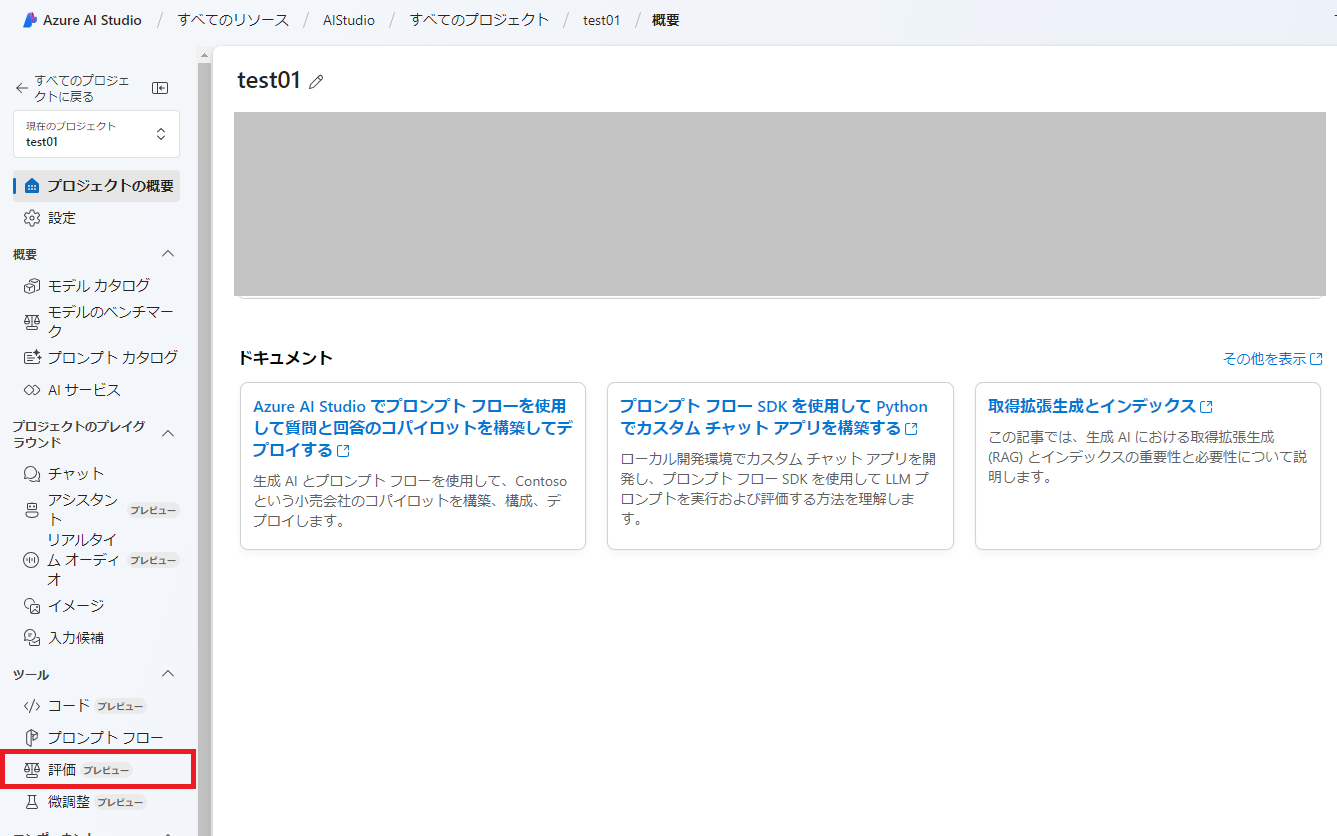The image size is (1337, 836).
Task: Click the モデルのベンチマーク scale icon
Action: point(31,322)
